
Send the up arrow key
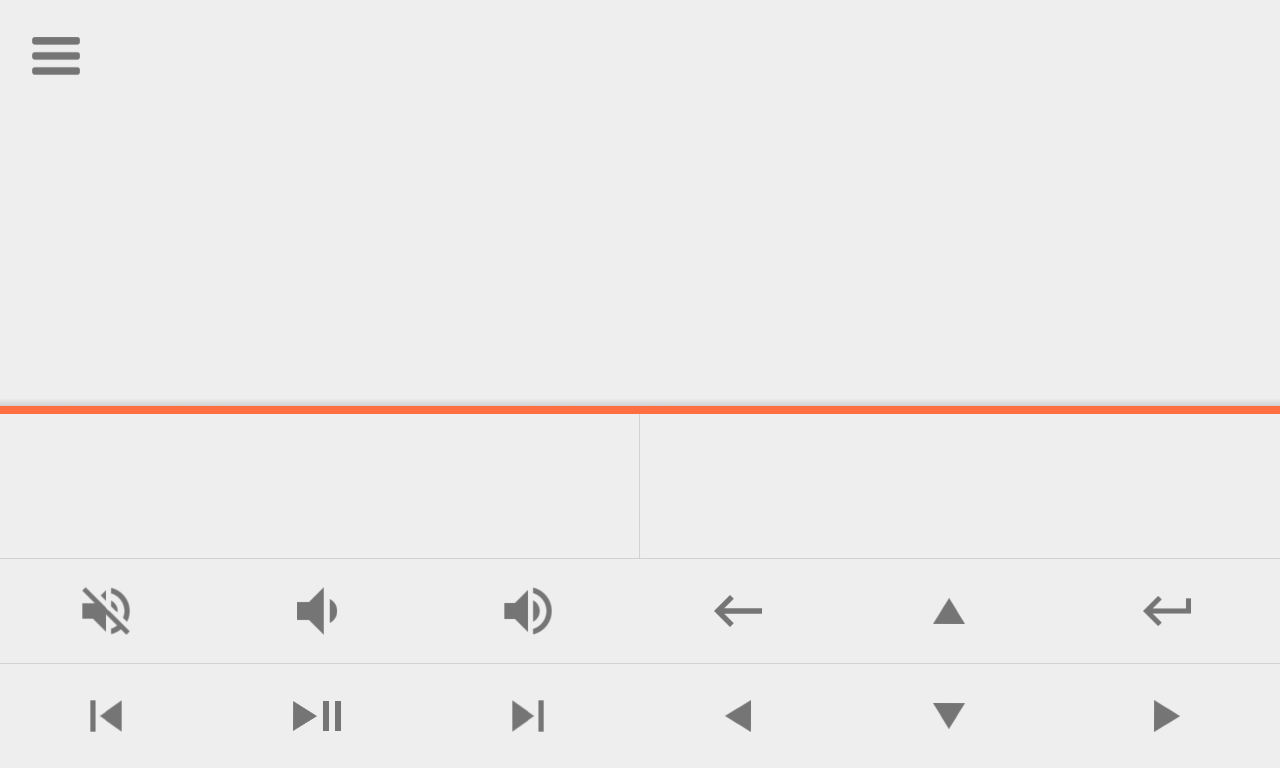coord(949,611)
